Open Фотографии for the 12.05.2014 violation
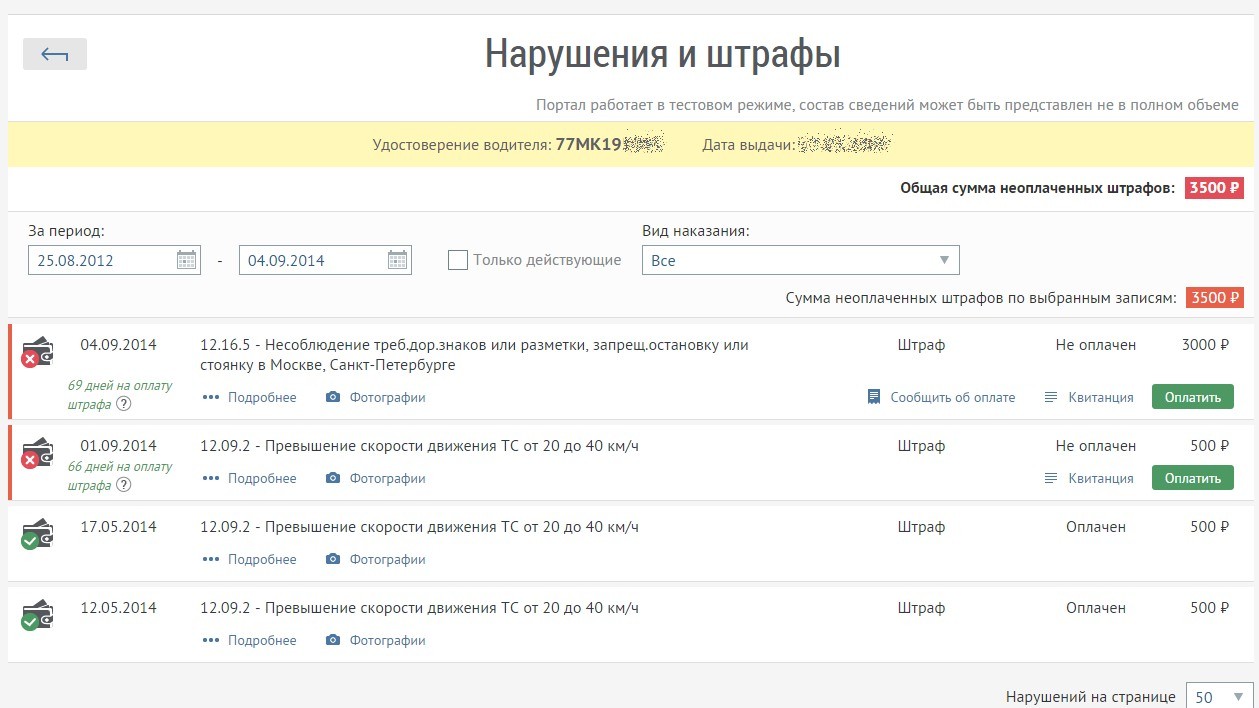1259x708 pixels. coord(376,640)
